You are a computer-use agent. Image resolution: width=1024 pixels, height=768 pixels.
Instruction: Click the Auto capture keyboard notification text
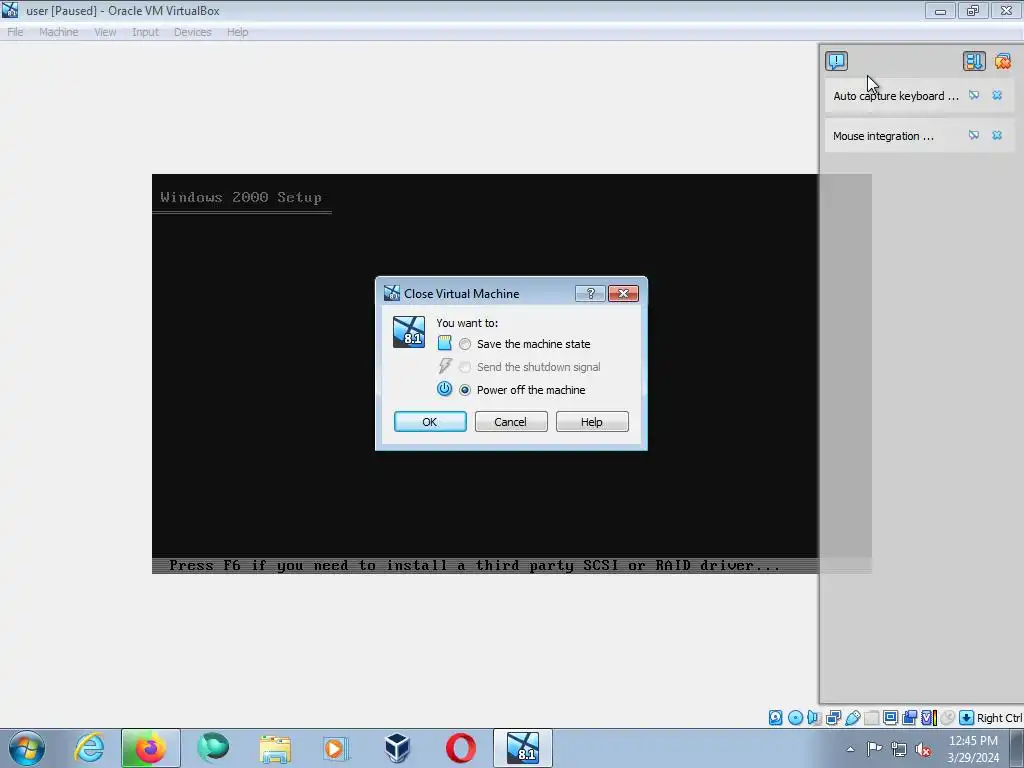click(895, 96)
